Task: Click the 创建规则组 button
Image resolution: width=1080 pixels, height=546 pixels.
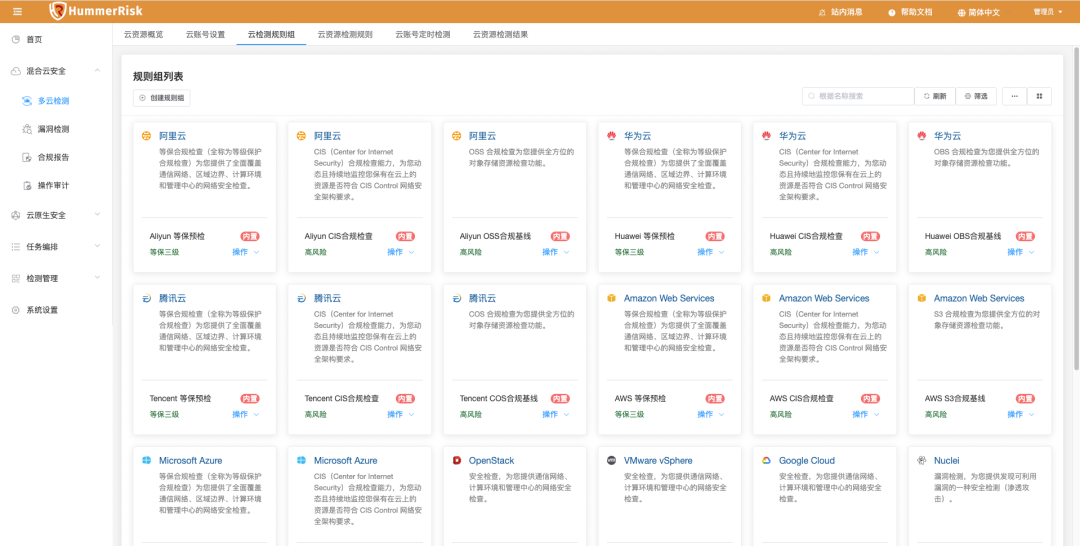Action: click(162, 98)
